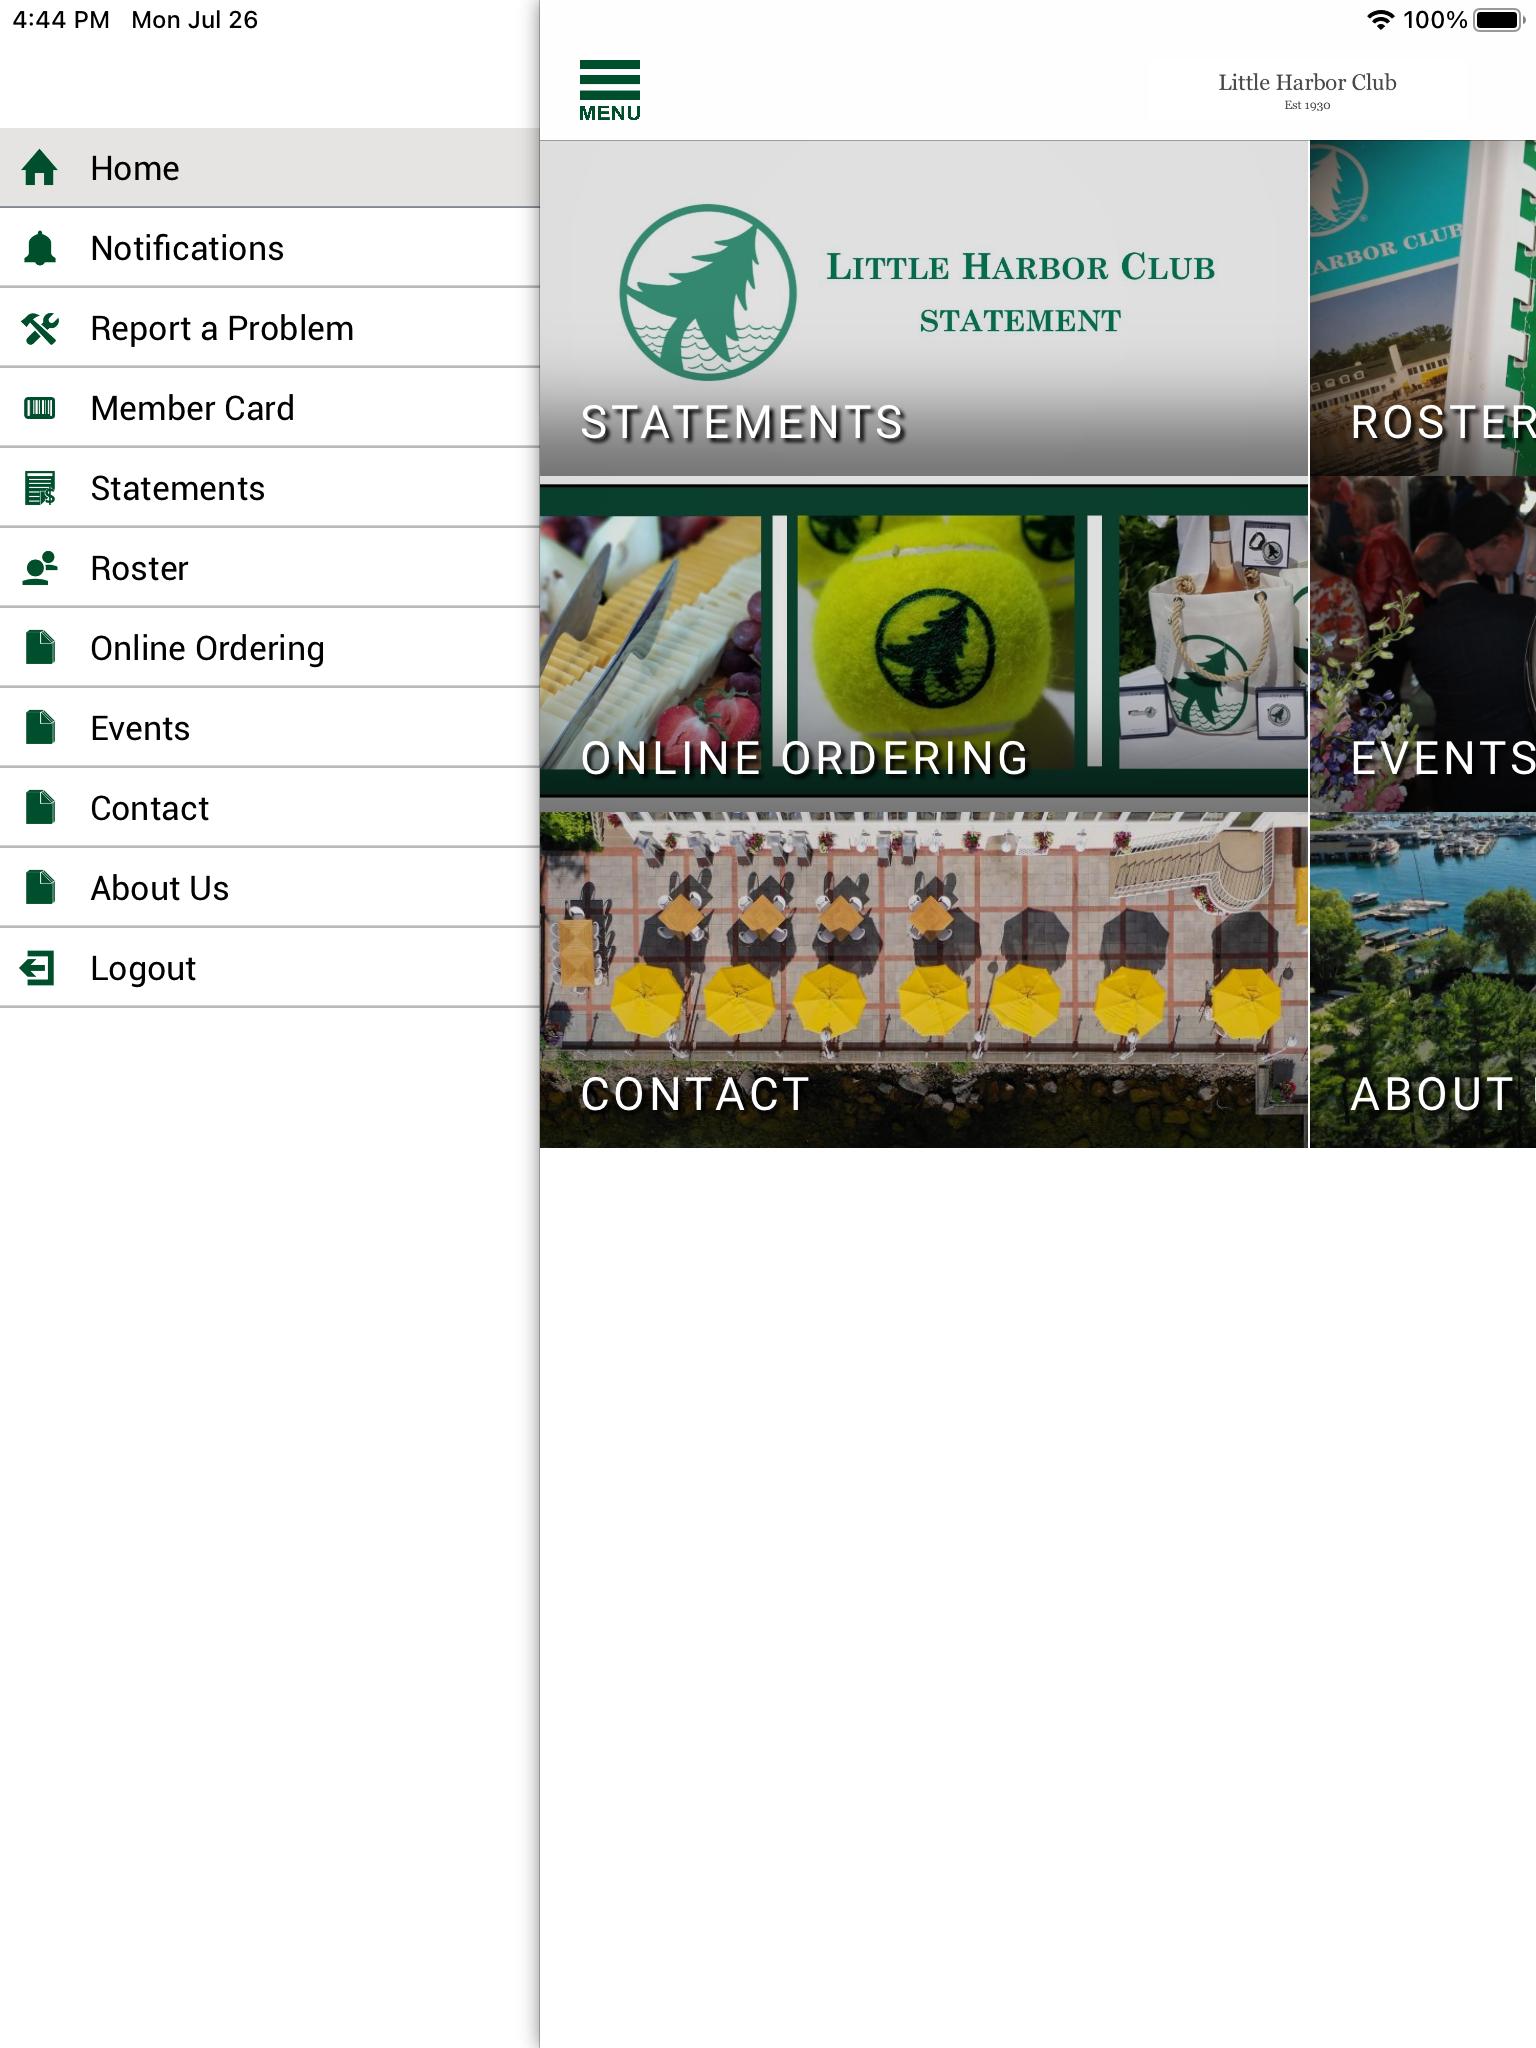Tap the Wi-Fi status icon
Image resolution: width=1536 pixels, height=2048 pixels.
(1380, 20)
